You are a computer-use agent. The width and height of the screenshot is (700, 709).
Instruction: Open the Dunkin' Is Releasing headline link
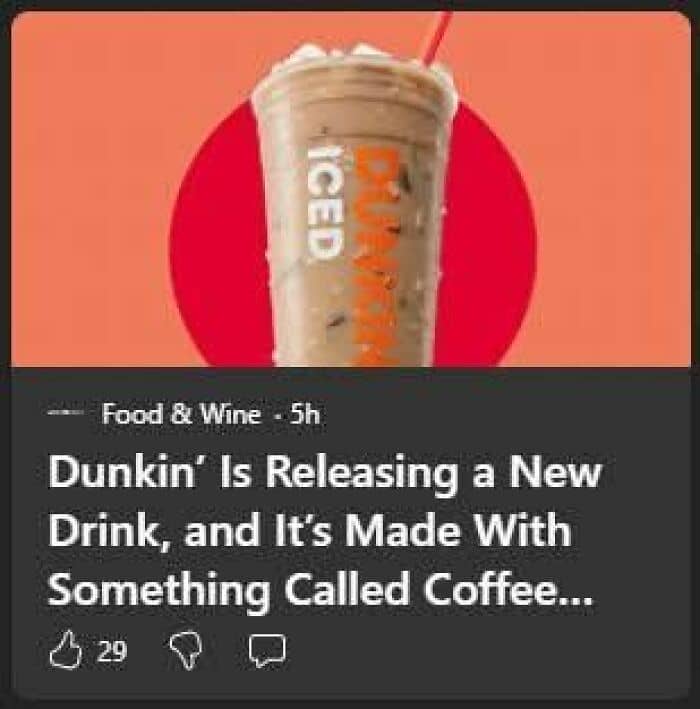[x=325, y=532]
